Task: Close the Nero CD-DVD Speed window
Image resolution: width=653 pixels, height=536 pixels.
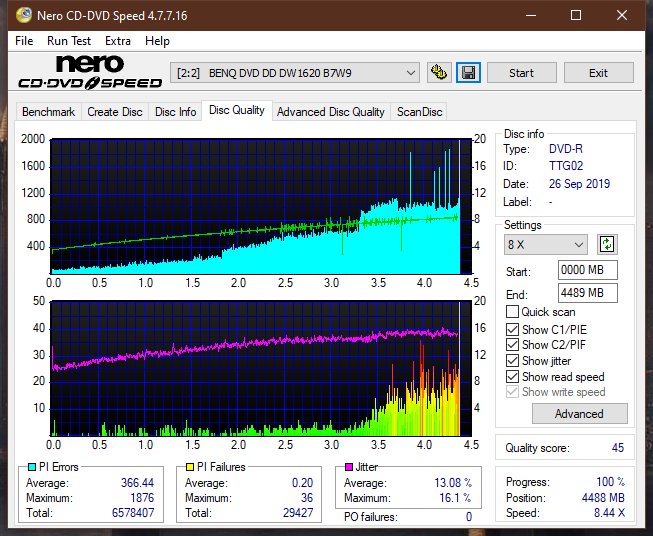Action: (622, 15)
